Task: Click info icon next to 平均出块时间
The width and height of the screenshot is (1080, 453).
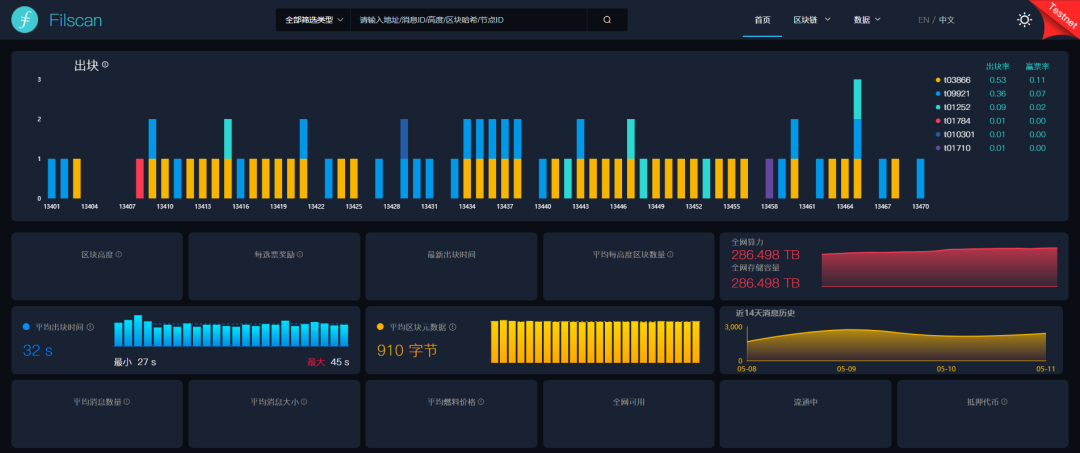Action: [90, 327]
